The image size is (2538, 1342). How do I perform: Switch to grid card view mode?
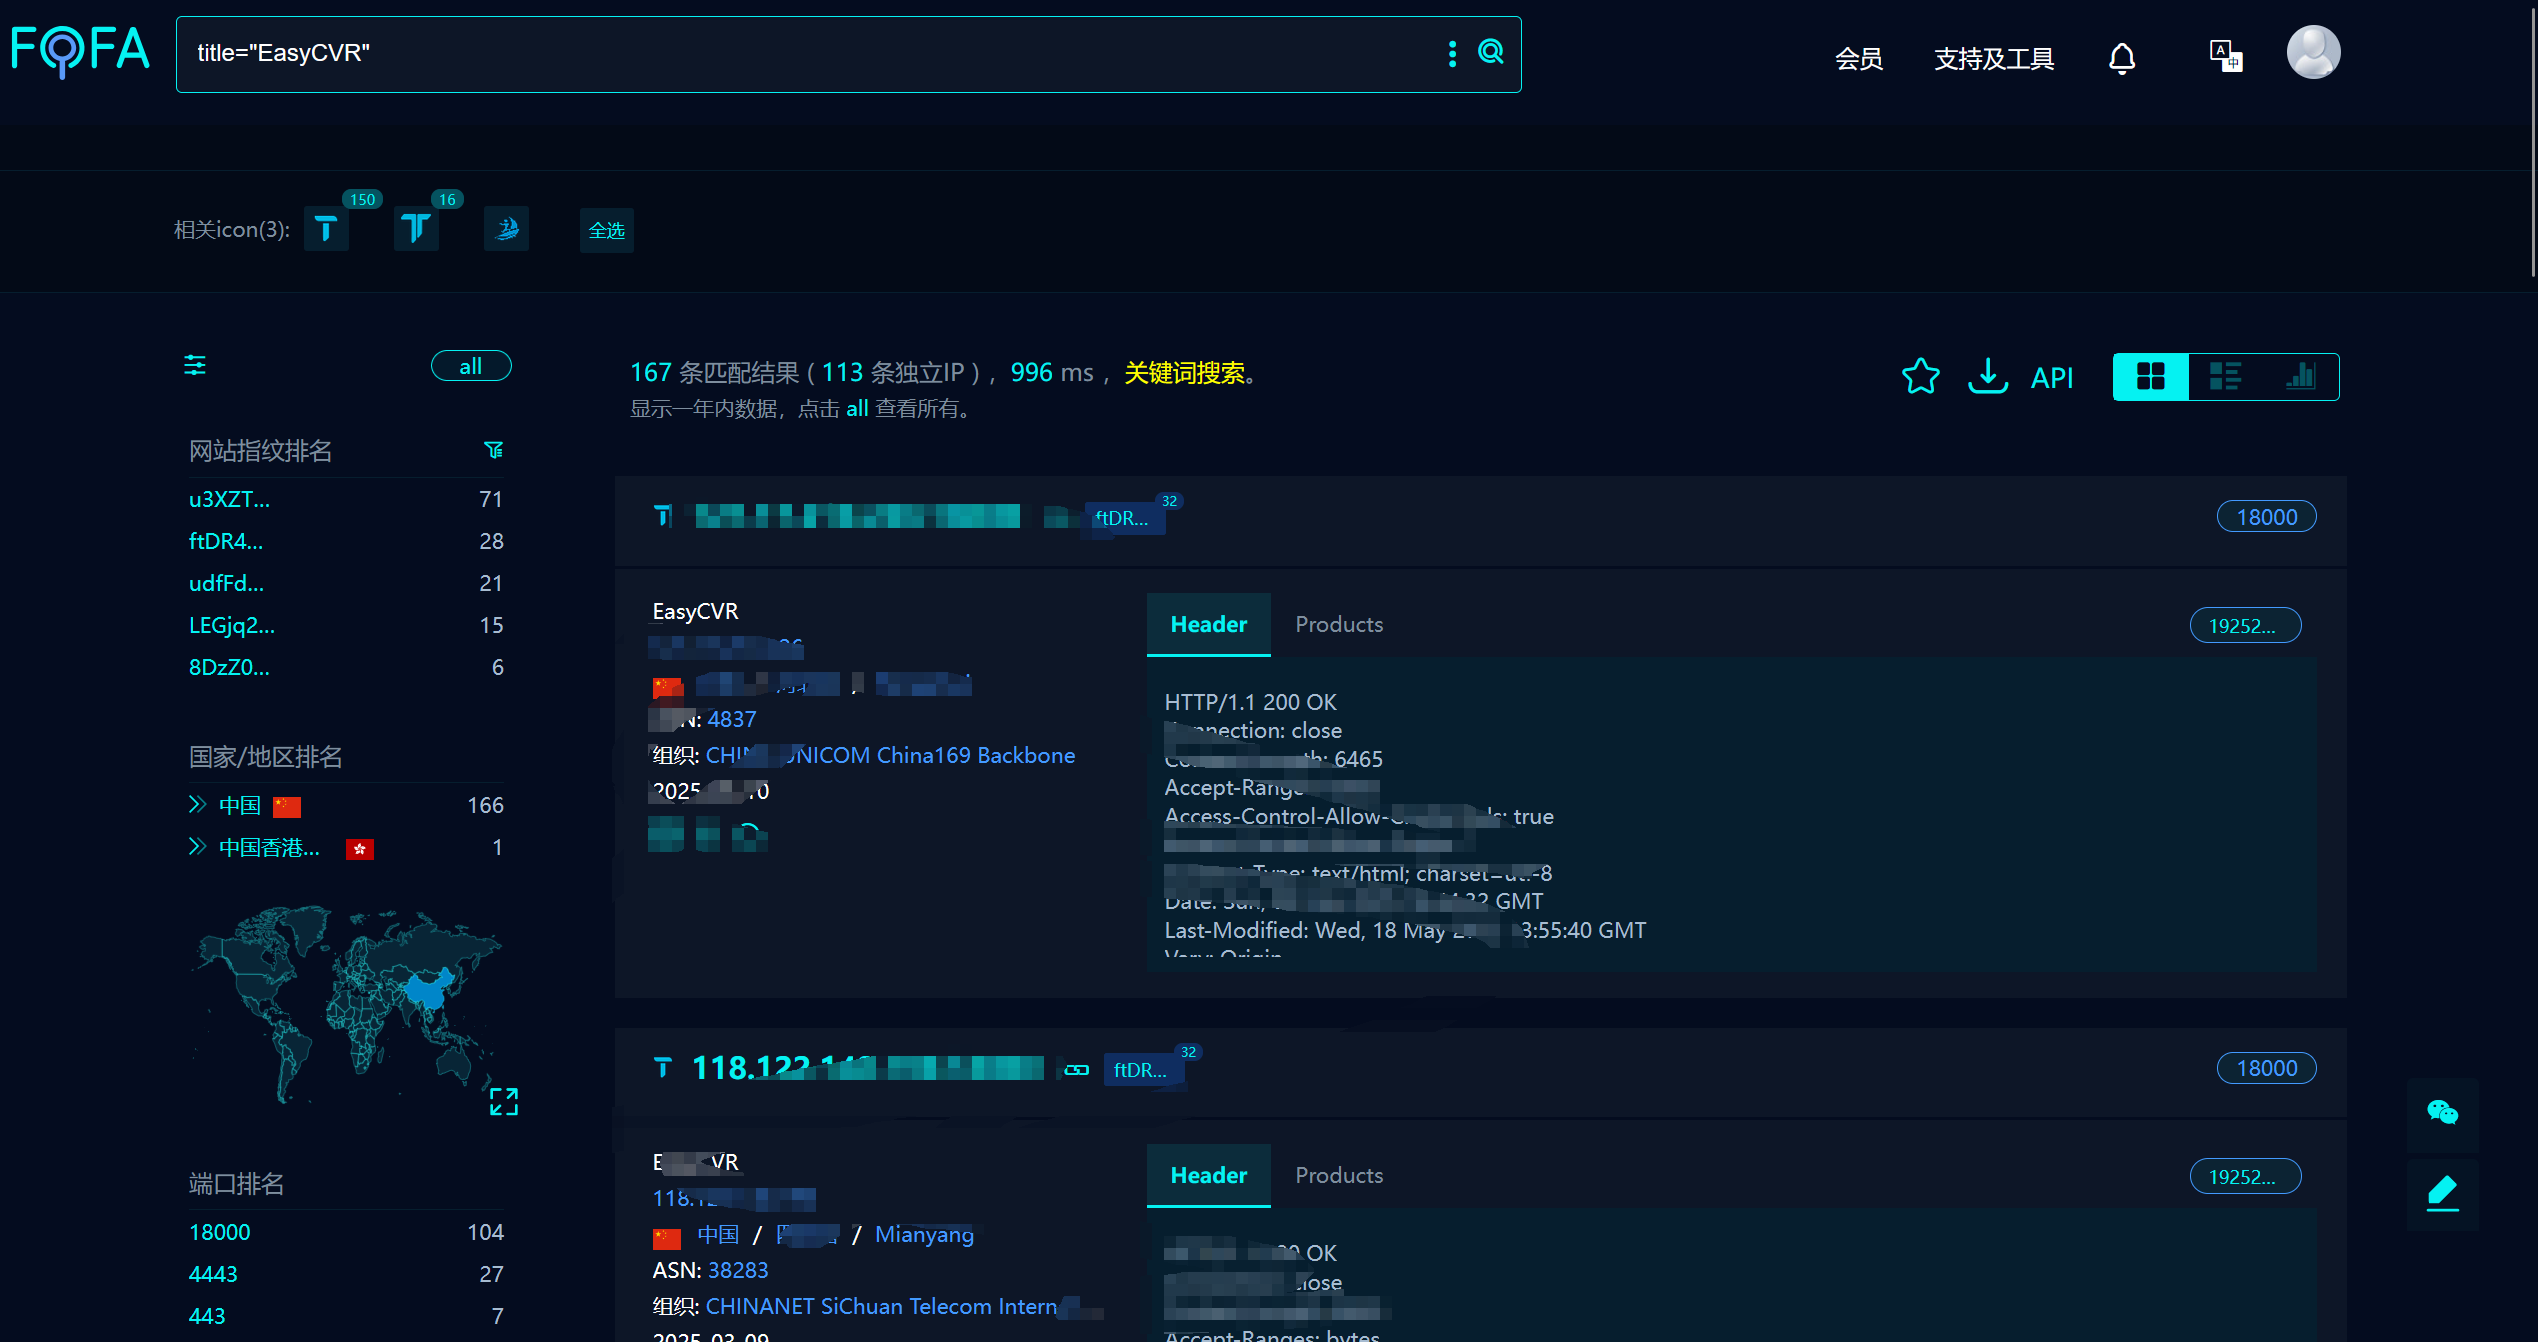point(2150,376)
